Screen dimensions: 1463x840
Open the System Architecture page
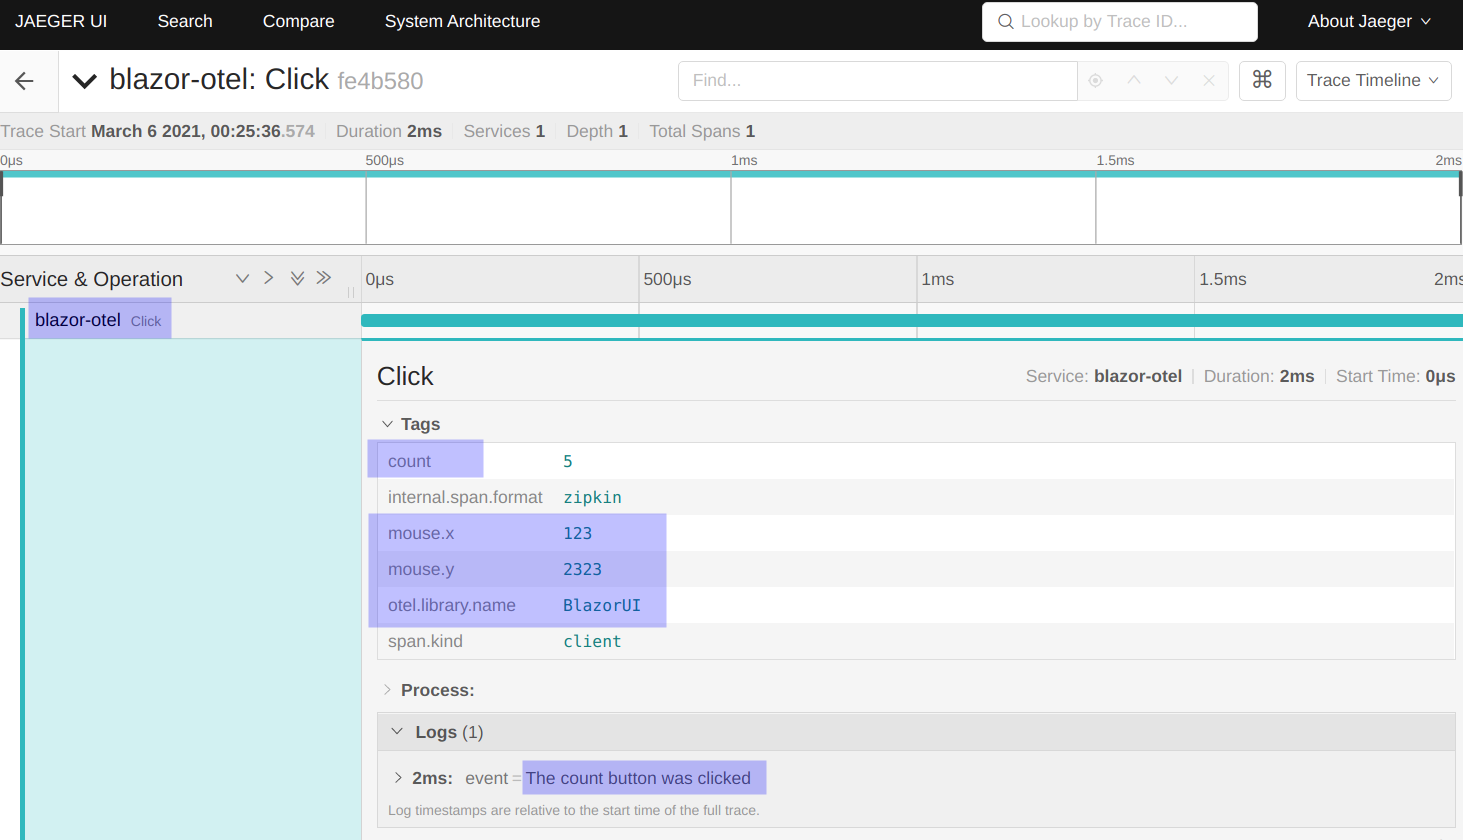click(462, 21)
